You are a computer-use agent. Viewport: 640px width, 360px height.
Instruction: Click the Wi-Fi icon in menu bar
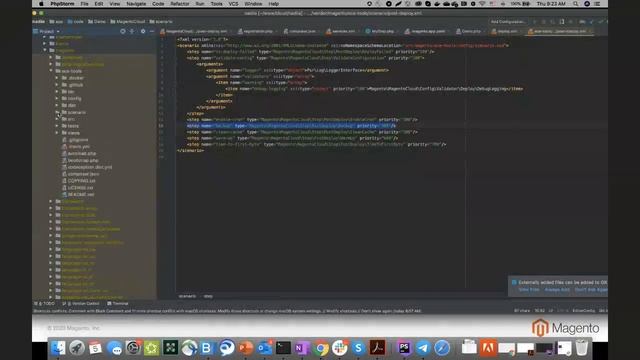coord(482,4)
